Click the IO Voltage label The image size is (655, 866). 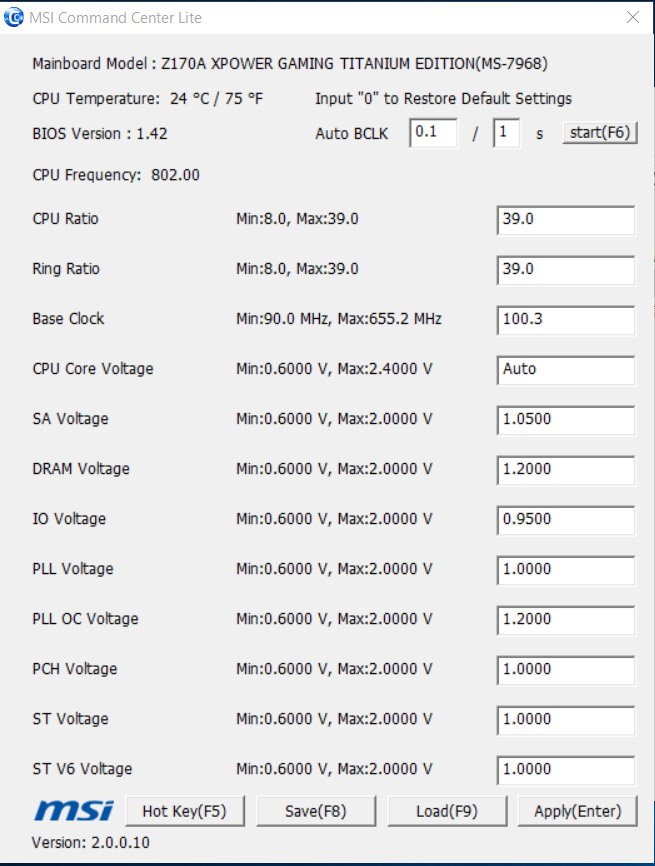click(69, 519)
